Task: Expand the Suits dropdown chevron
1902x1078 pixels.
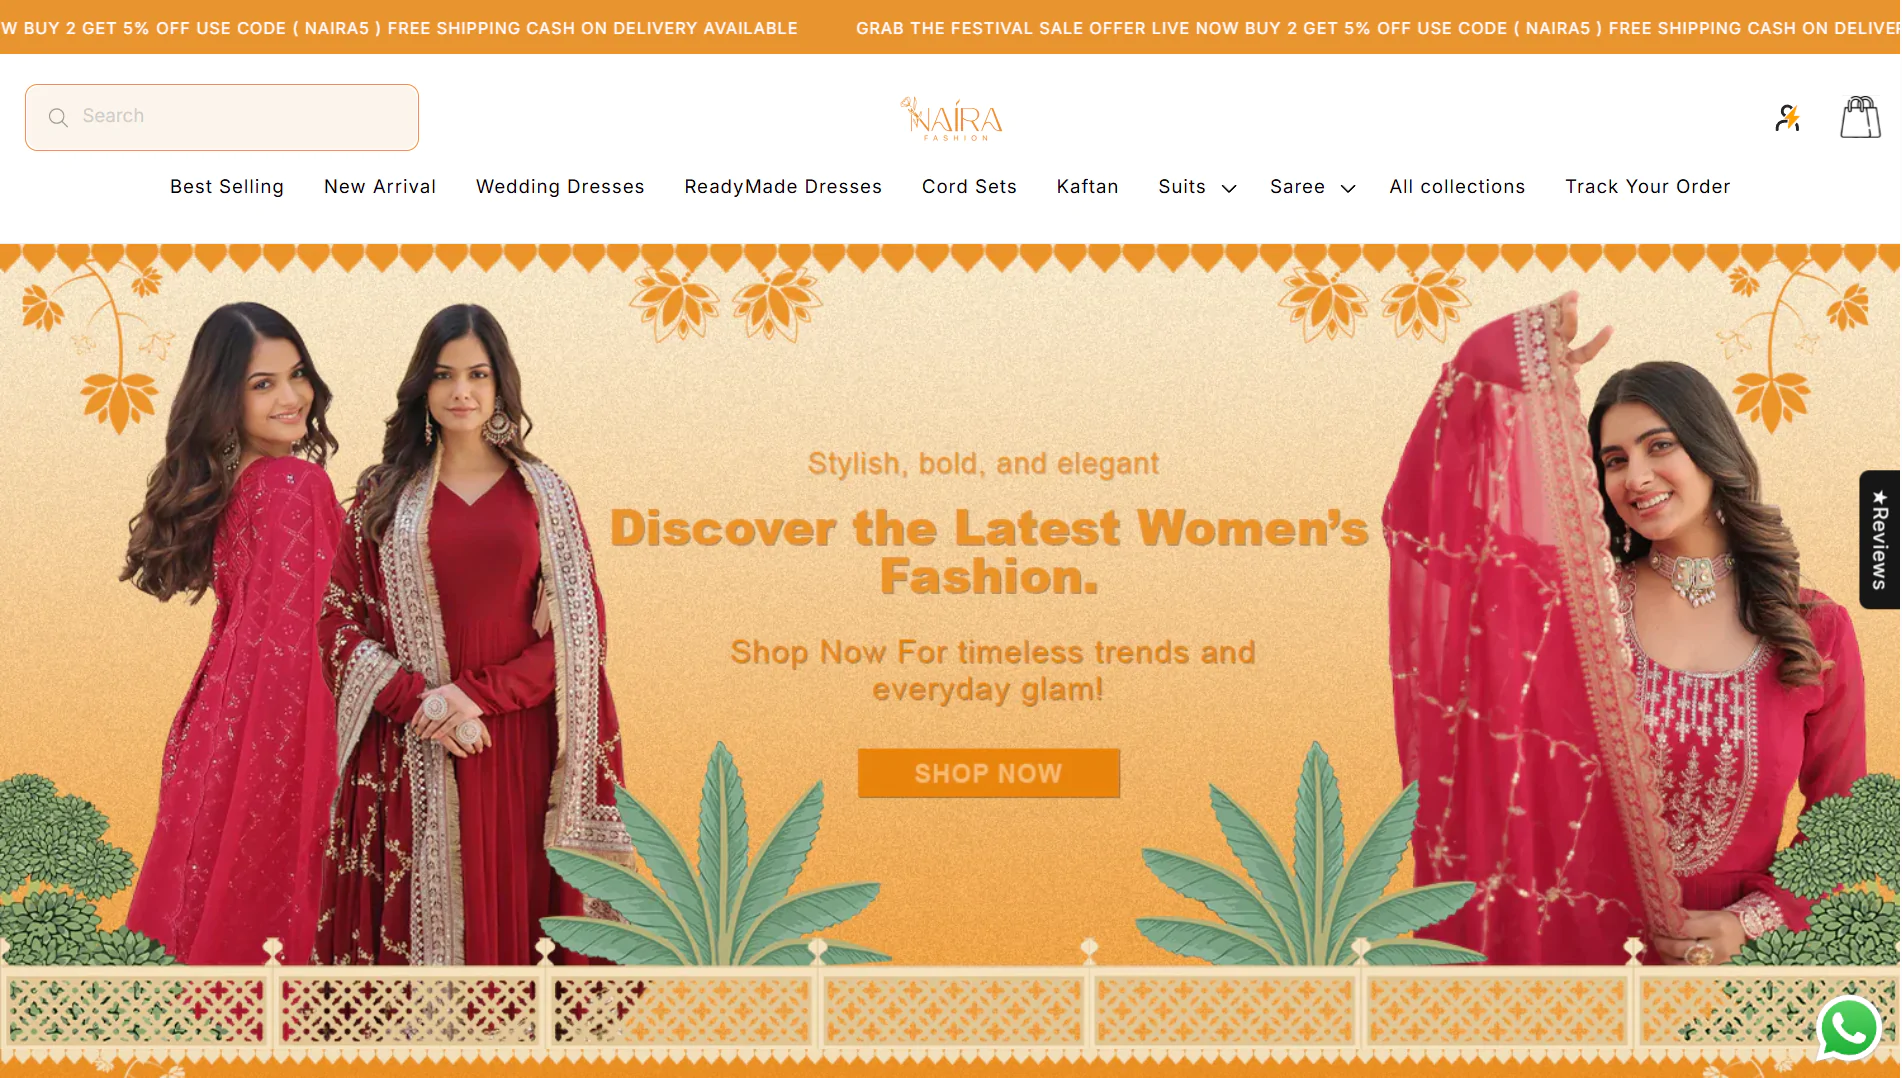Action: pos(1229,188)
